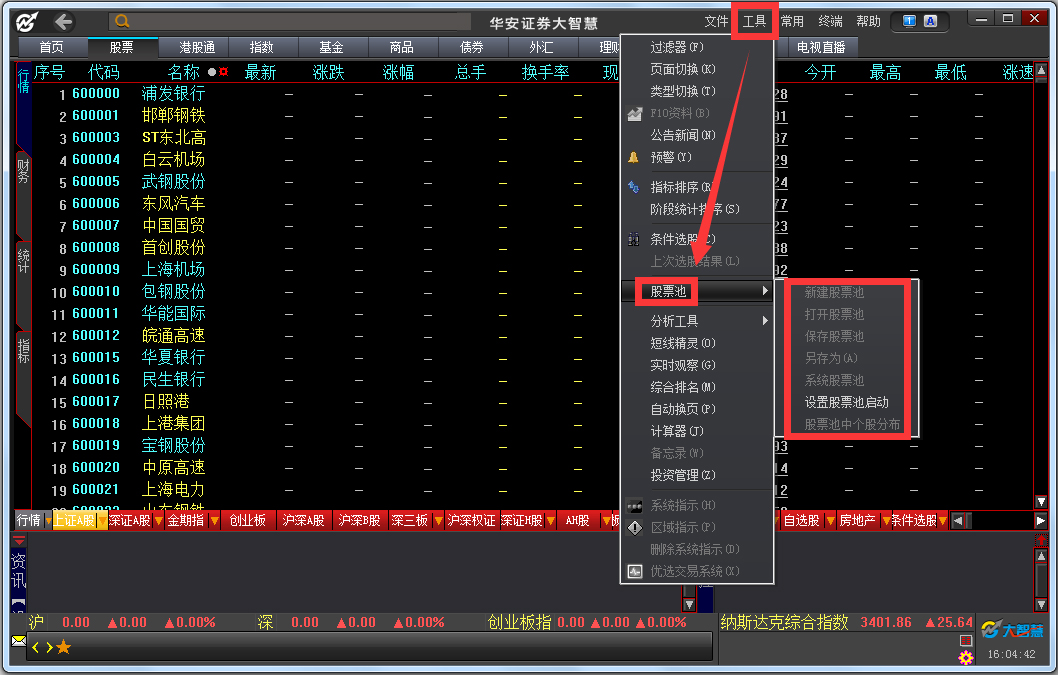Click the red up arrow icon of news panel
This screenshot has width=1058, height=675.
(x=1041, y=540)
